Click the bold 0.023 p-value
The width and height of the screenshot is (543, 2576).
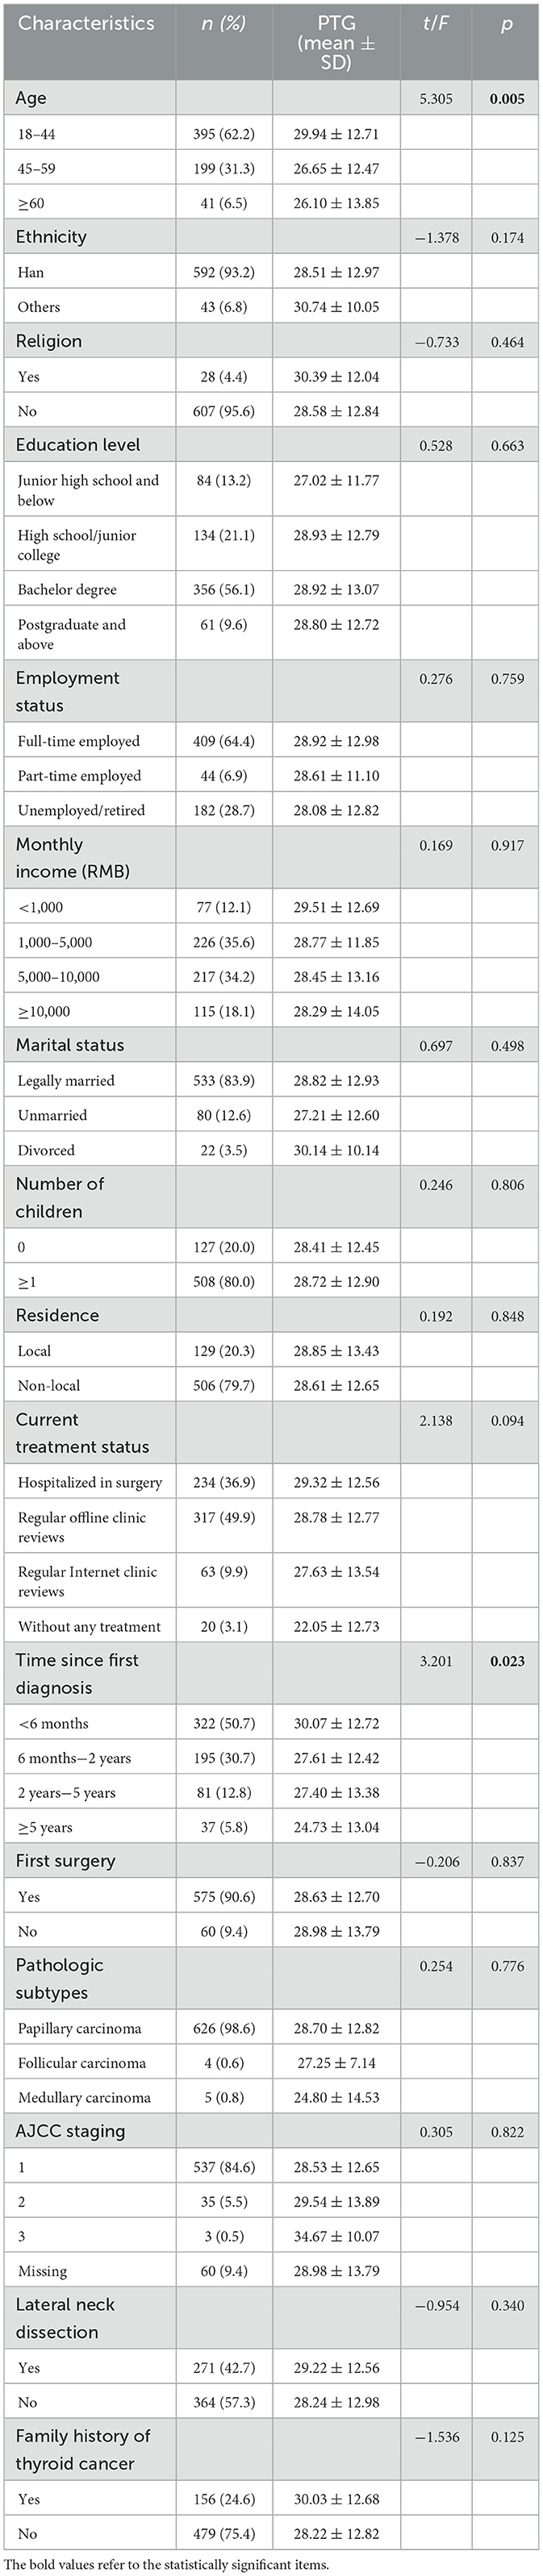506,1661
